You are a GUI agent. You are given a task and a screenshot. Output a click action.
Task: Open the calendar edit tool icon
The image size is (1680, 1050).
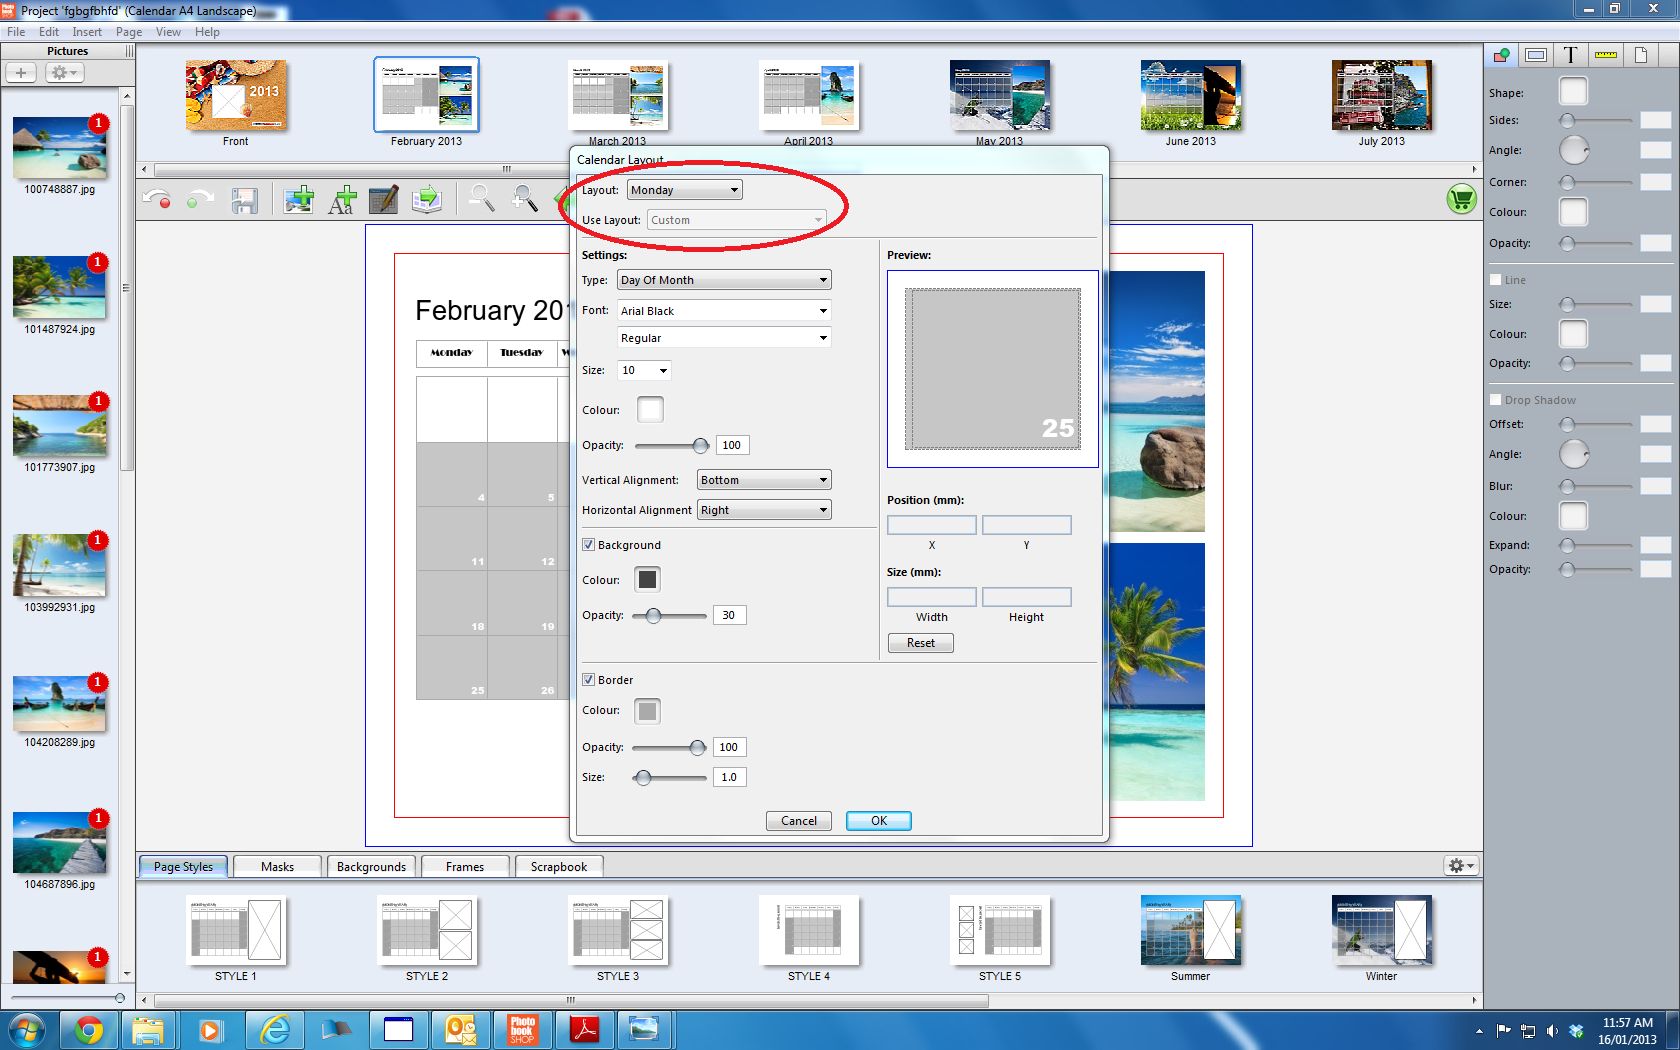tap(384, 200)
